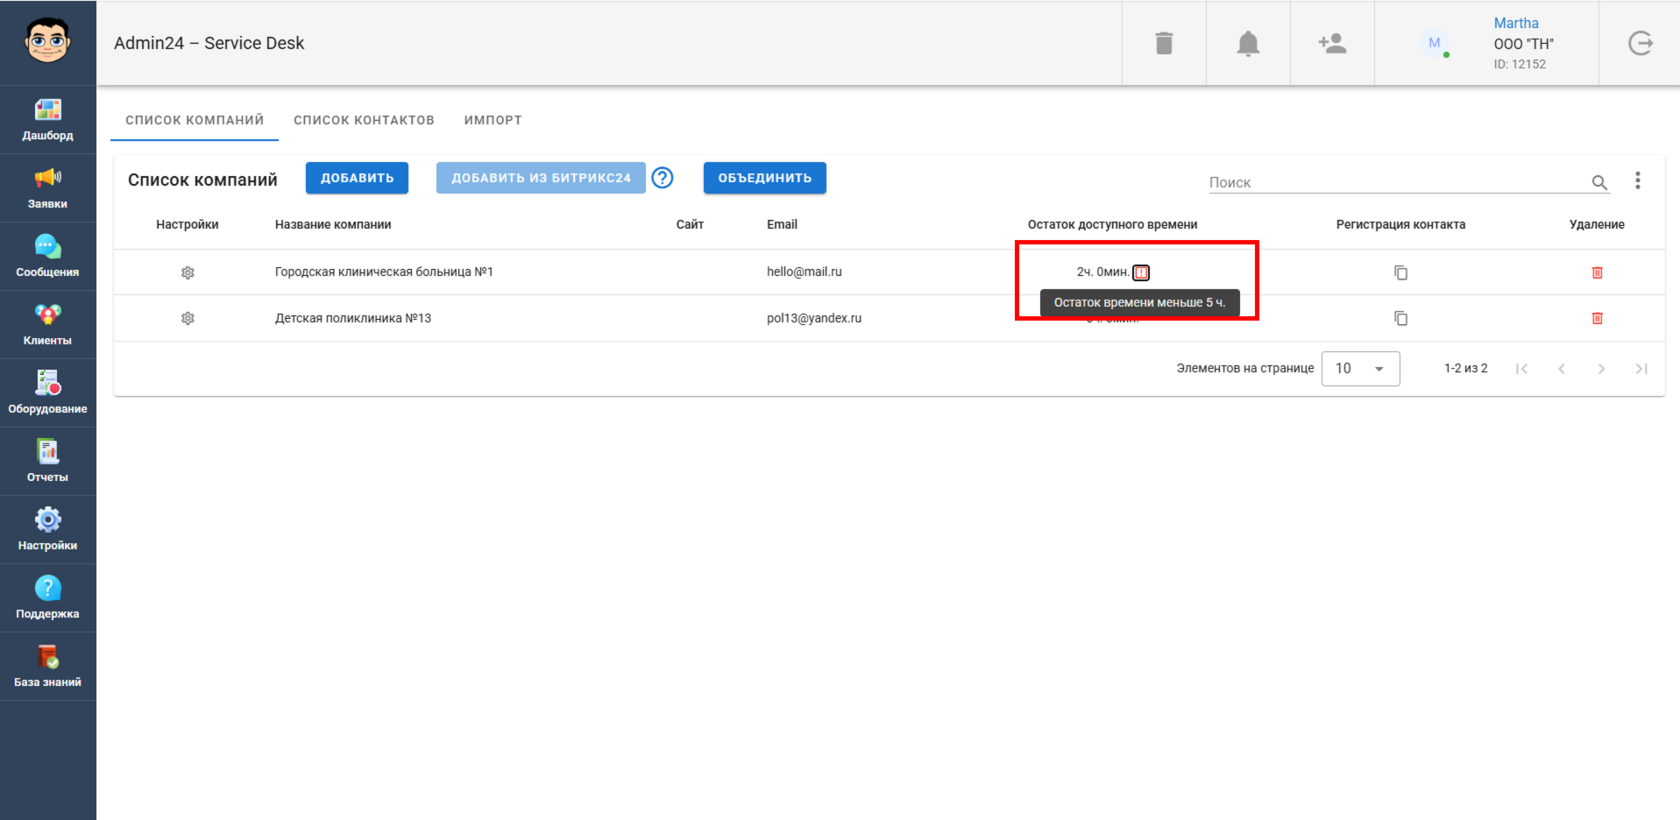Screen dimensions: 1680x820
Task: Open the Сообщения sidebar section
Action: pyautogui.click(x=48, y=256)
